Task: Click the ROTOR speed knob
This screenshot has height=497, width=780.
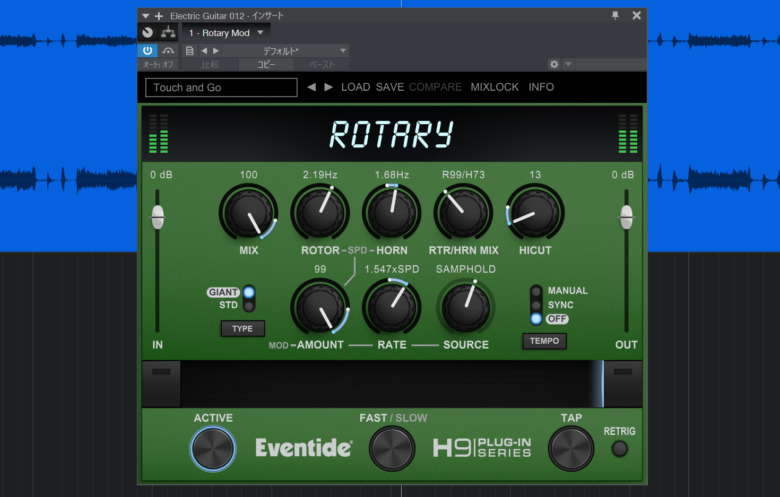Action: 320,213
